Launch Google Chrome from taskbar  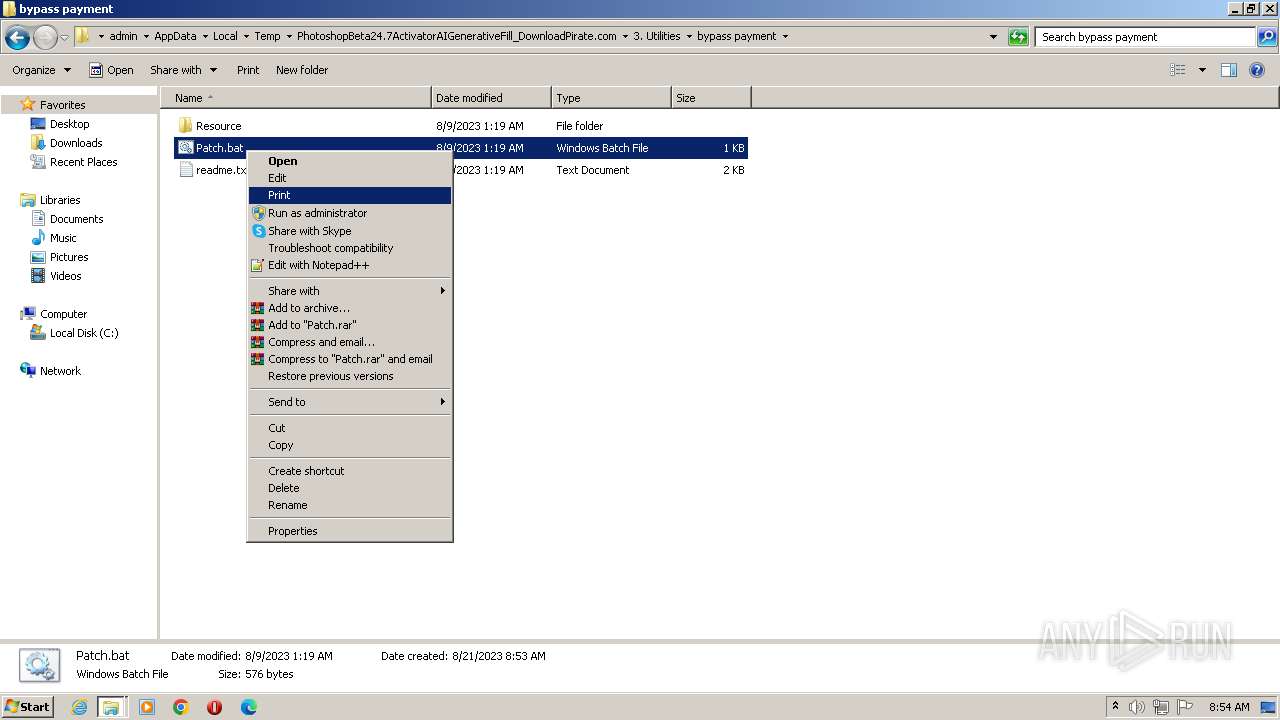[x=181, y=707]
